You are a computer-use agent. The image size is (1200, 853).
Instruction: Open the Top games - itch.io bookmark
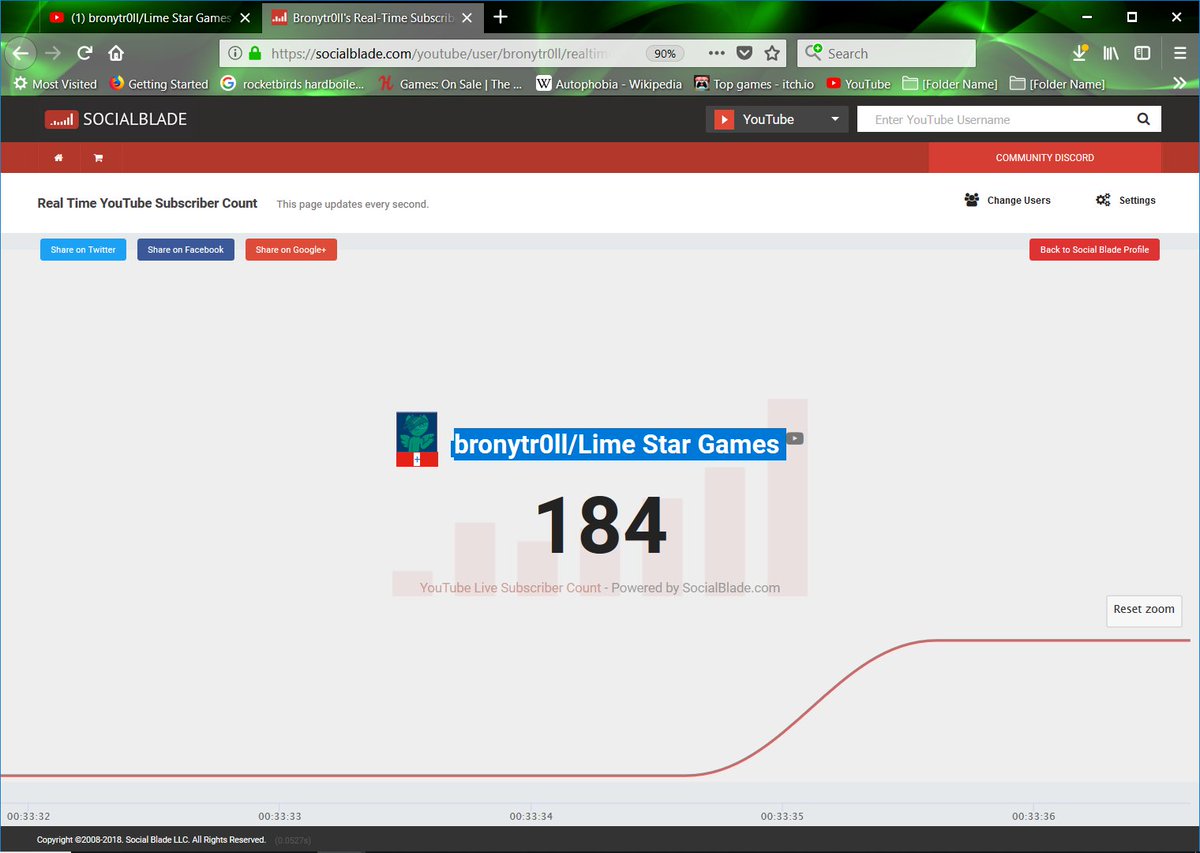click(x=753, y=84)
